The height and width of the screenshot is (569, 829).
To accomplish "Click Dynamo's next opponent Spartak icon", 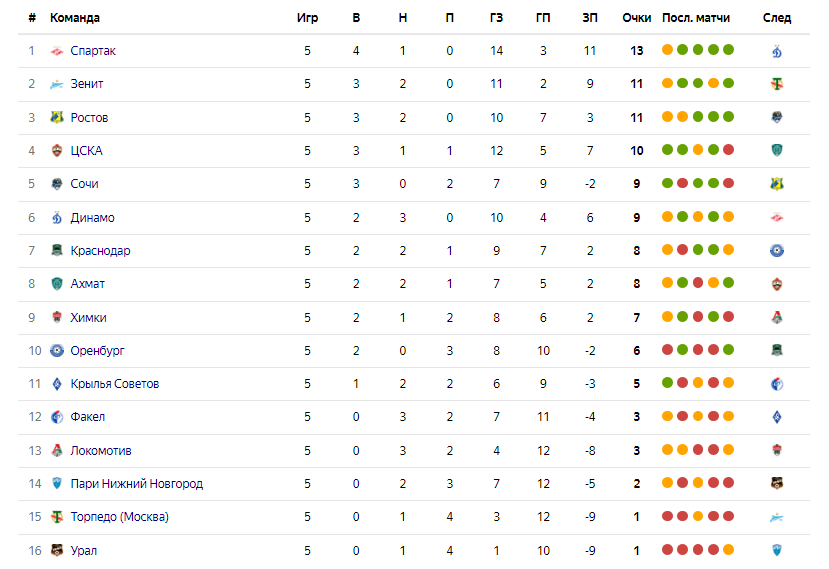I will pyautogui.click(x=777, y=217).
